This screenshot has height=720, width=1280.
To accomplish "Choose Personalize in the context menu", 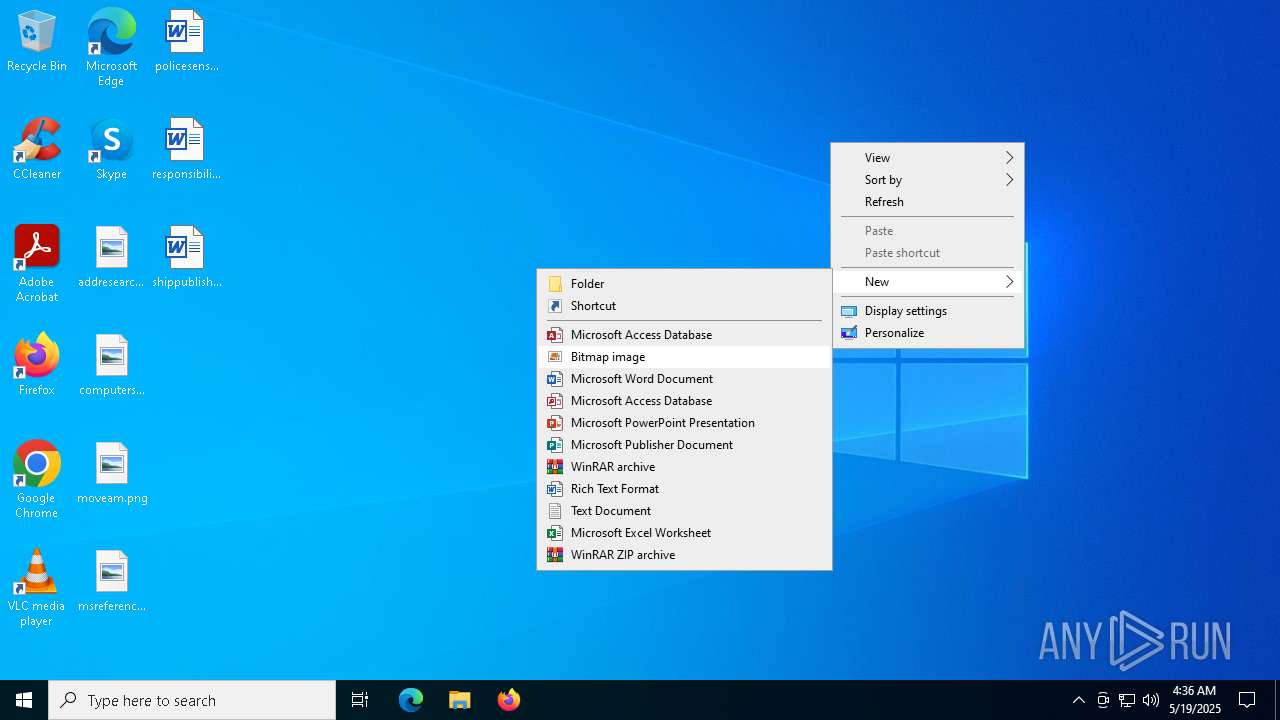I will [x=928, y=332].
